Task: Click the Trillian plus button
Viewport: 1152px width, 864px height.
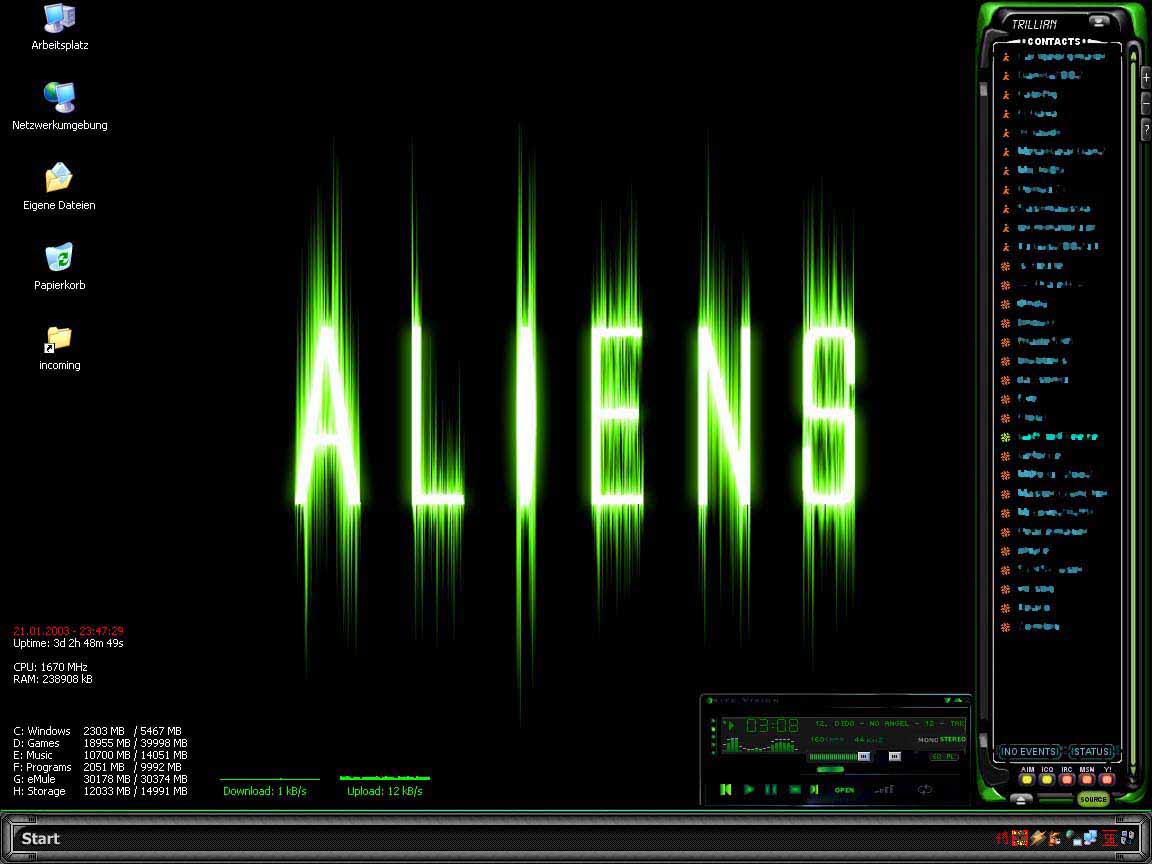Action: click(1146, 77)
